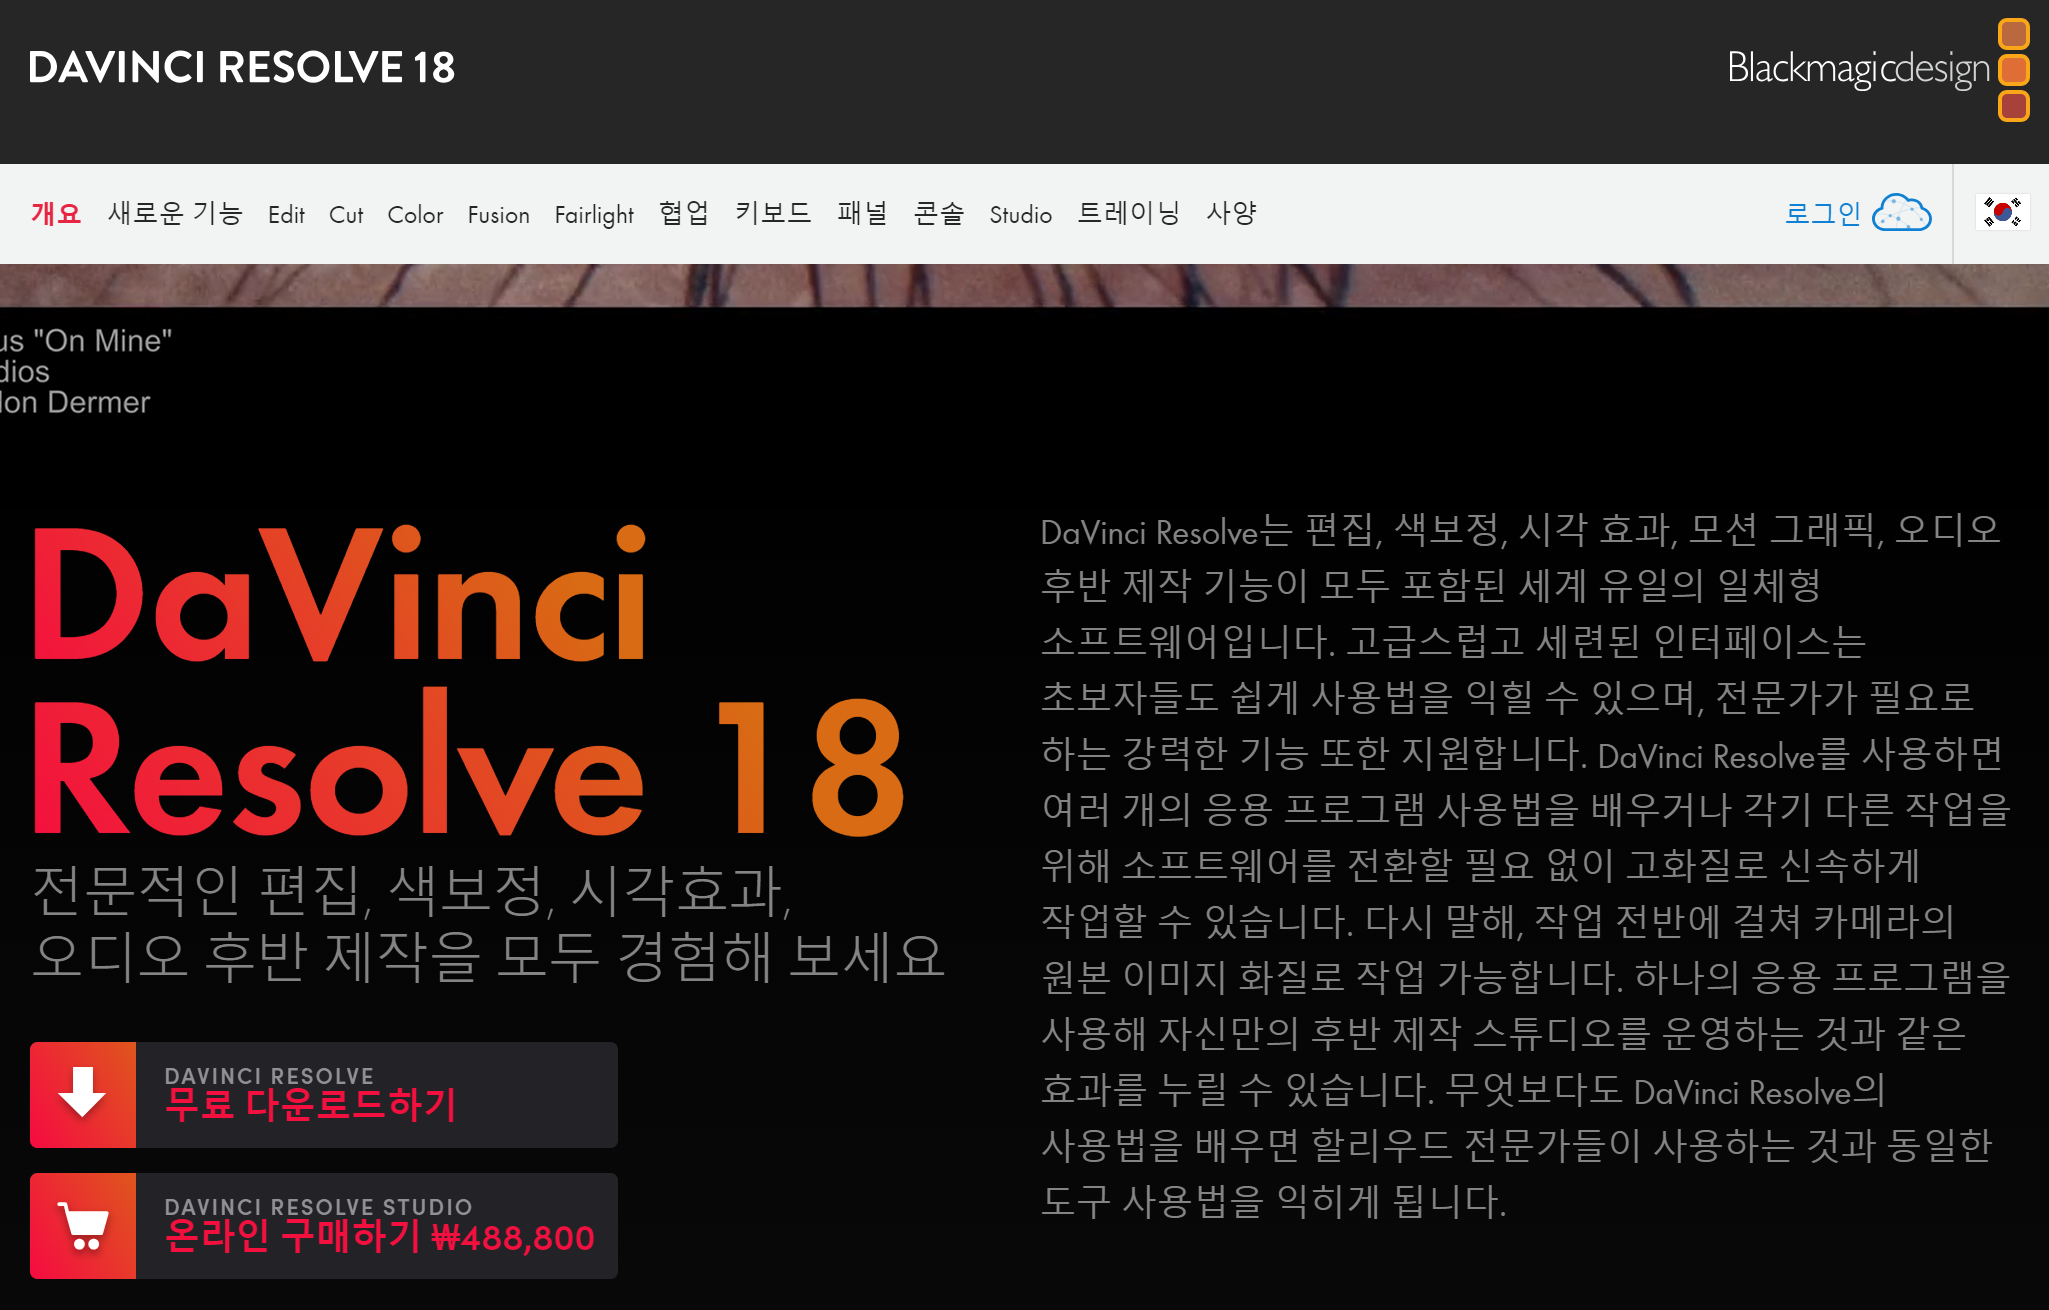The height and width of the screenshot is (1310, 2049).
Task: Select the 키보드 tab
Action: (x=773, y=213)
